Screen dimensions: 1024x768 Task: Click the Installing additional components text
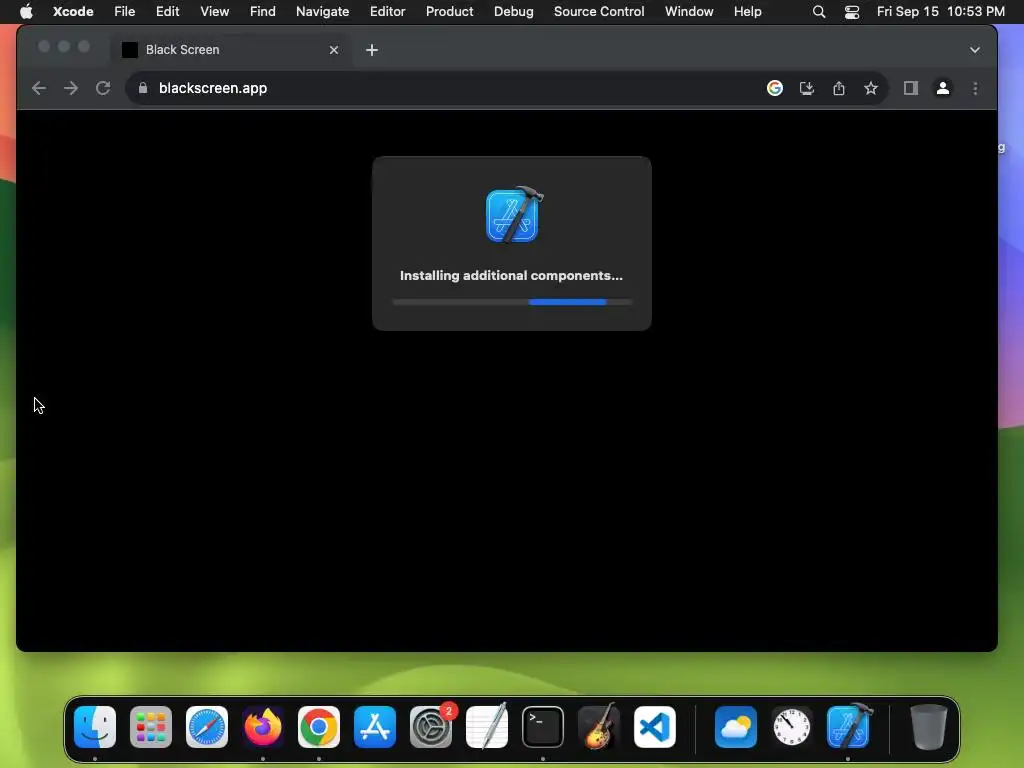point(511,276)
